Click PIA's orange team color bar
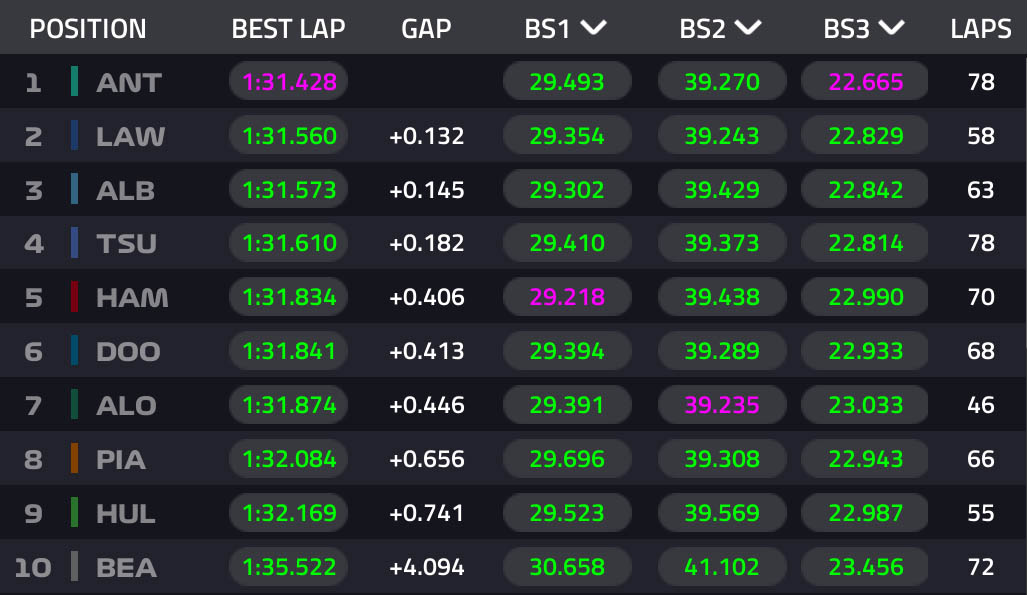Screen dimensions: 1028x595 click(74, 459)
